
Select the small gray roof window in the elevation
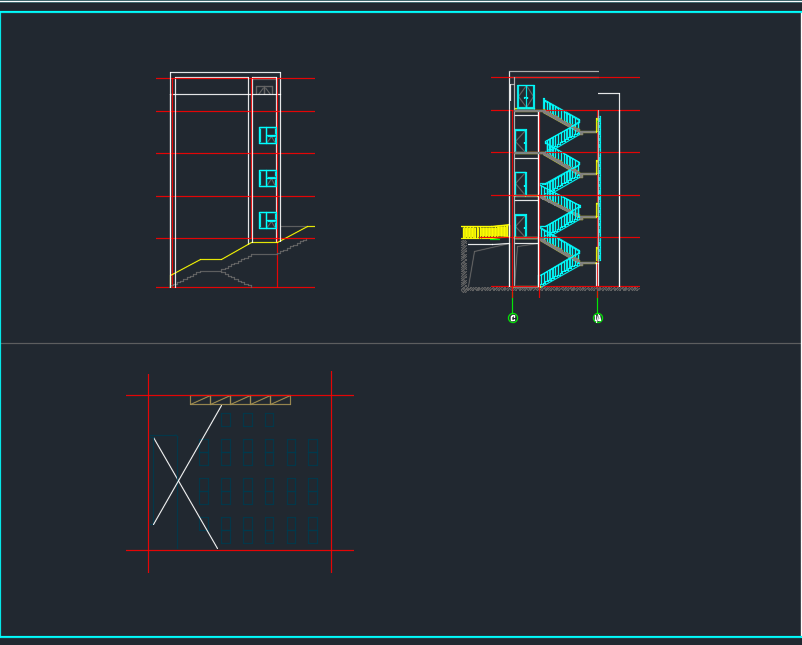coord(264,90)
